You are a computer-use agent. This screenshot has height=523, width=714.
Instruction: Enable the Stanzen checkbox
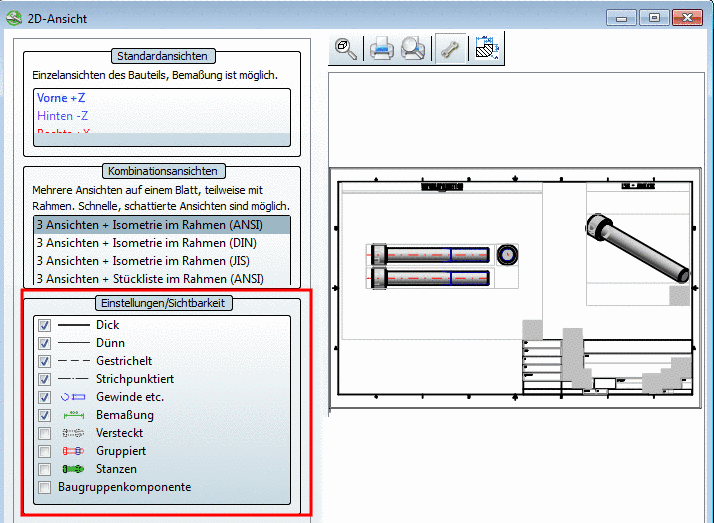pyautogui.click(x=44, y=469)
